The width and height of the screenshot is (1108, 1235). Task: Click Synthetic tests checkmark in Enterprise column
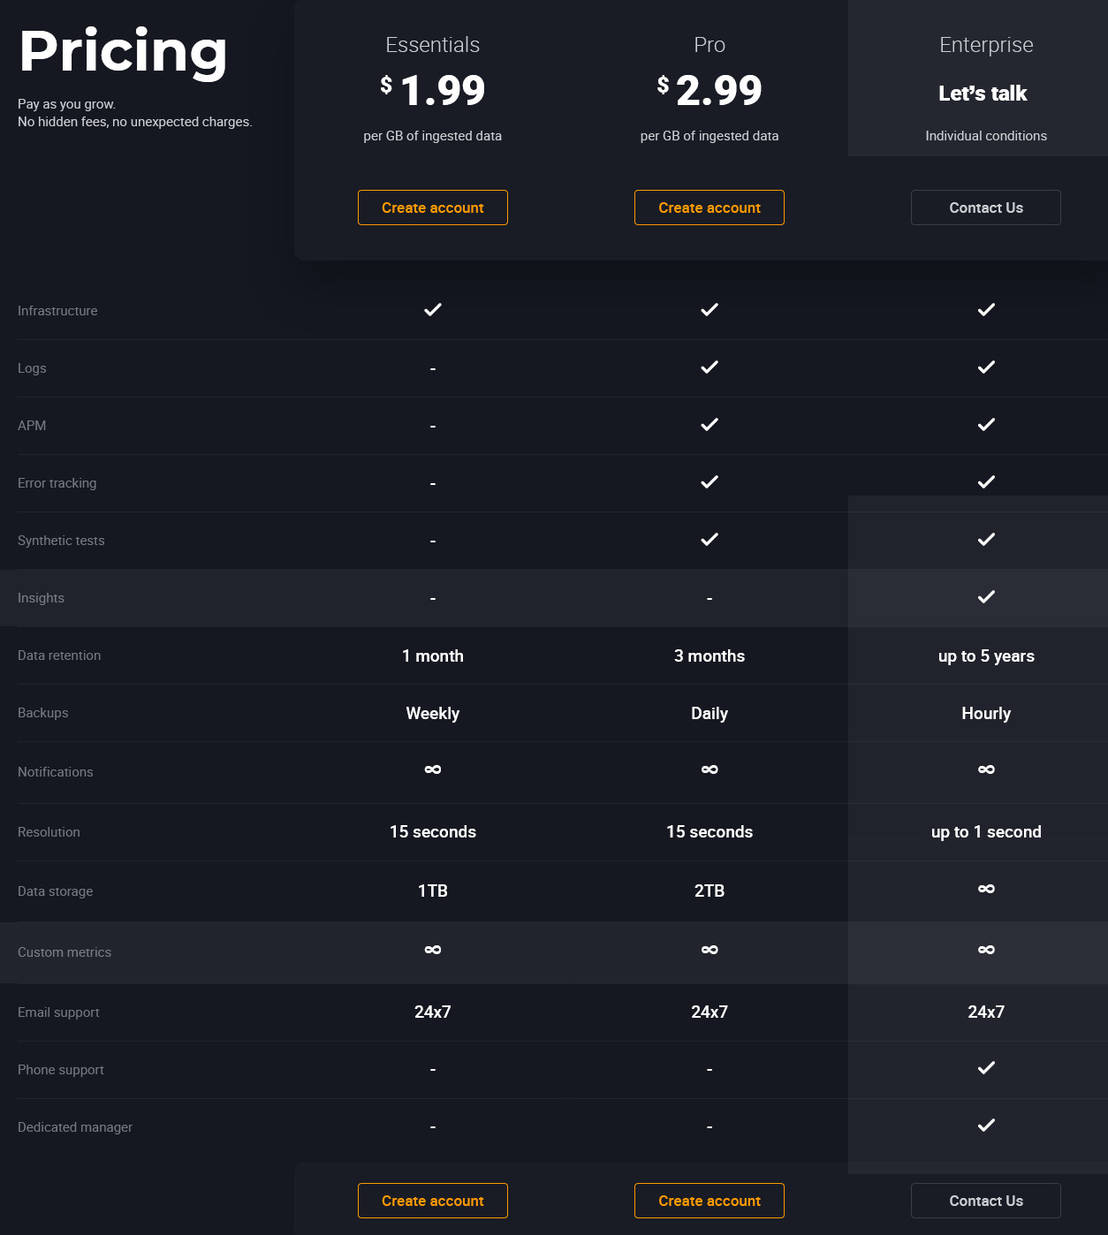pyautogui.click(x=986, y=539)
